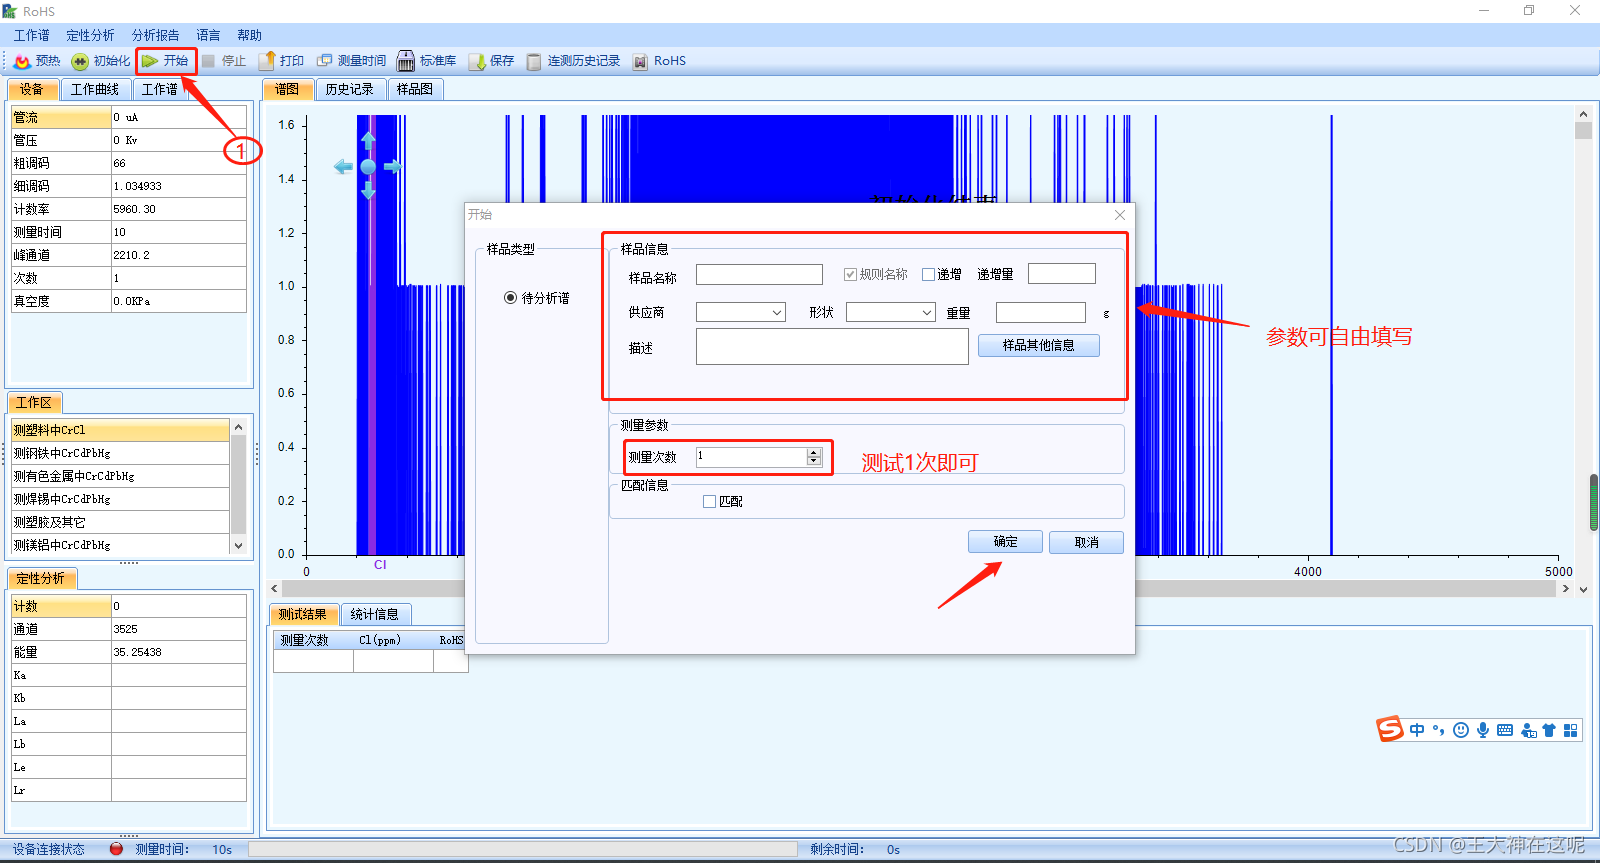
Task: Open the 分析报告 menu
Action: 155,35
